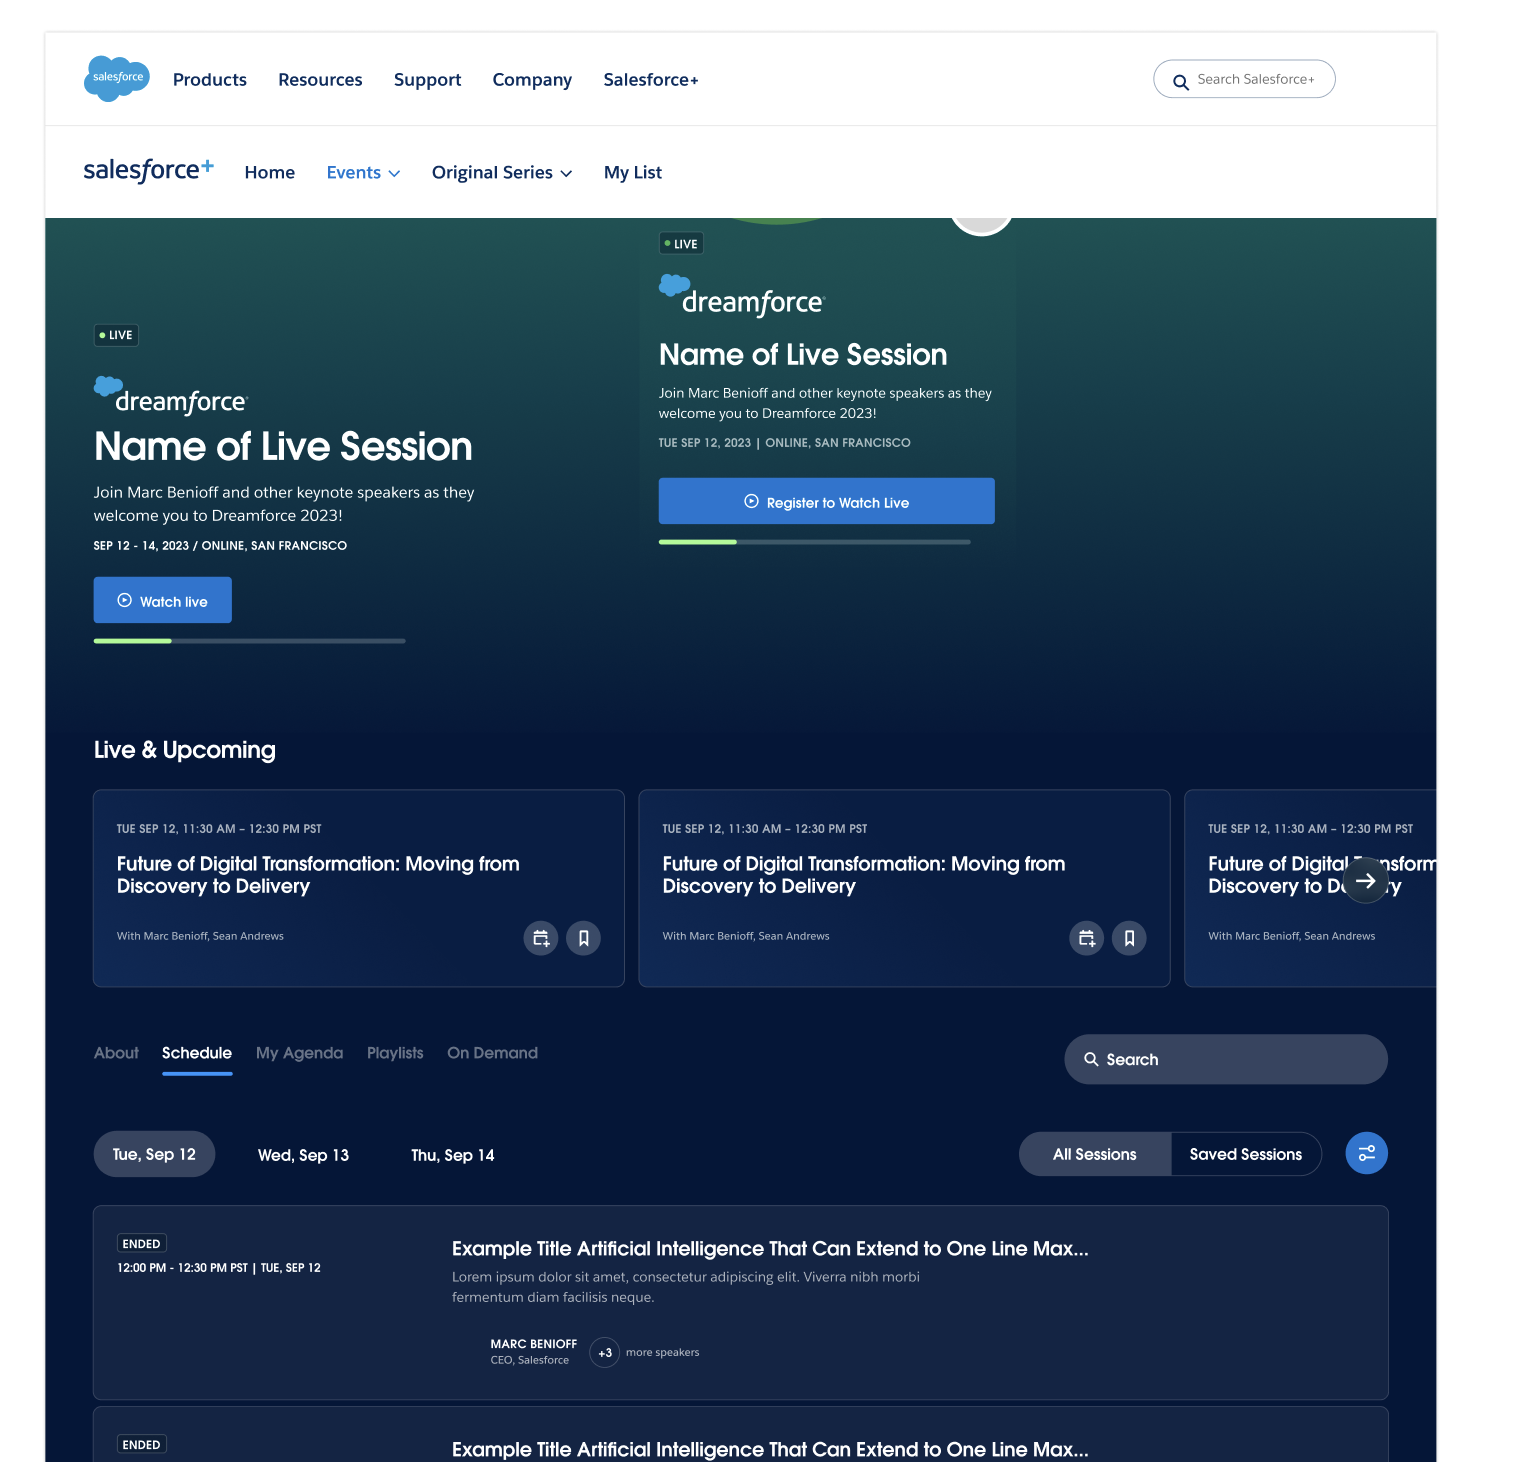
Task: Click the Dreamforce logo above Watch live
Action: point(171,396)
